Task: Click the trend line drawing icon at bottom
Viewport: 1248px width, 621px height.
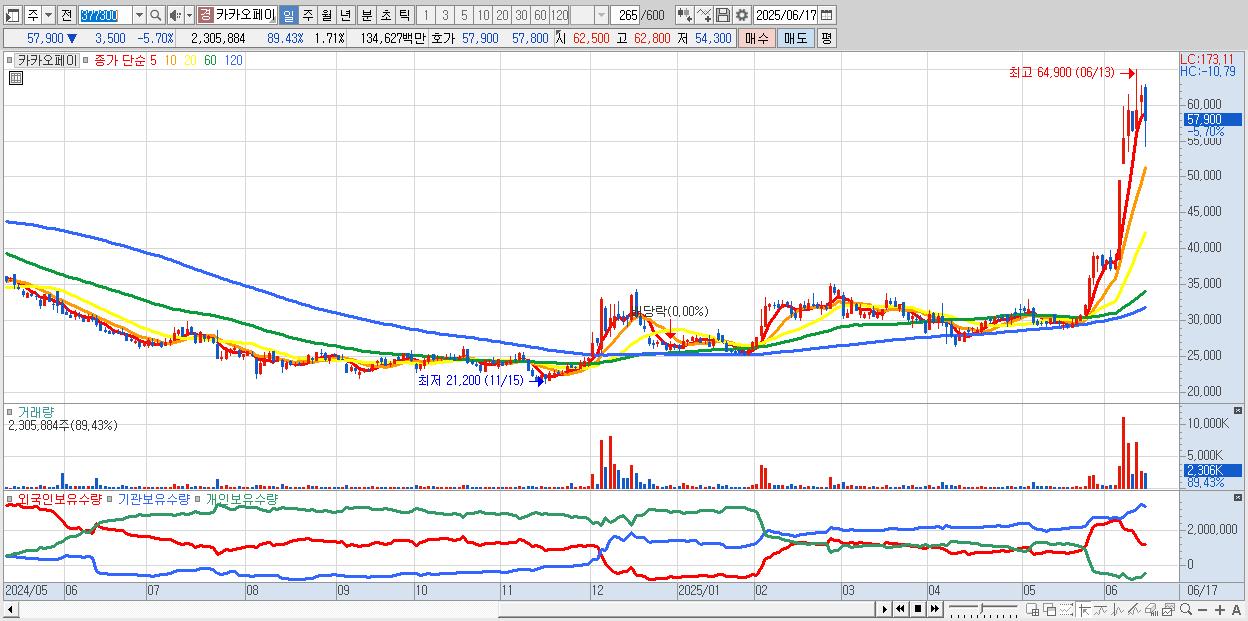Action: click(x=1133, y=610)
